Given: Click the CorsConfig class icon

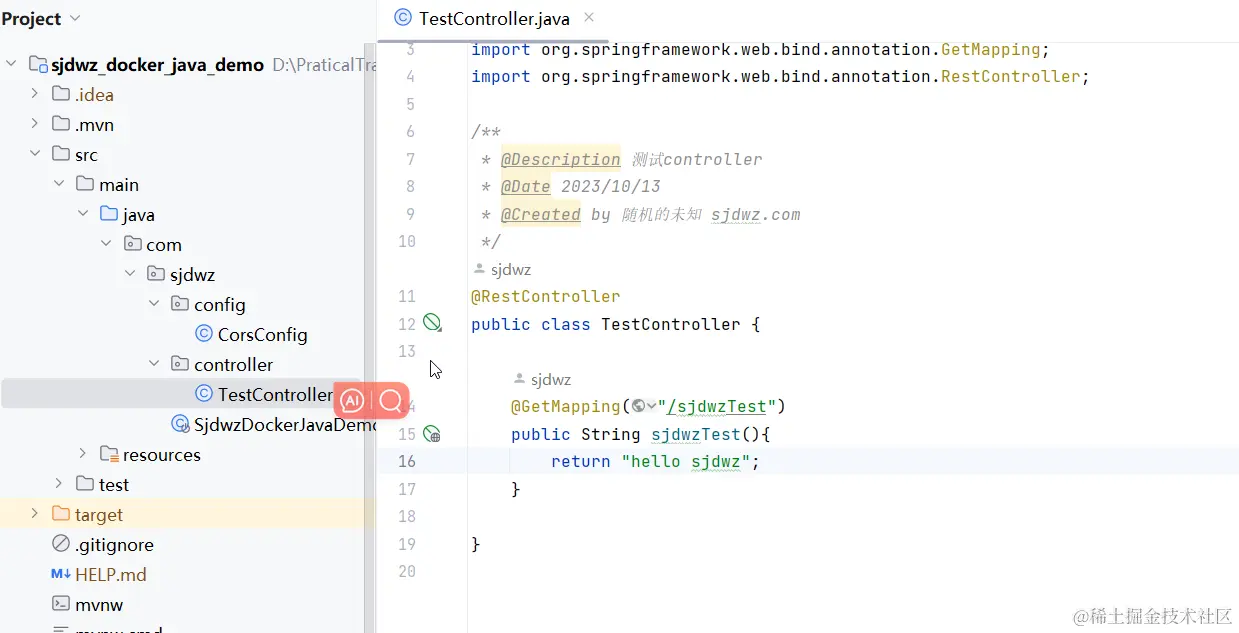Looking at the screenshot, I should click(204, 334).
